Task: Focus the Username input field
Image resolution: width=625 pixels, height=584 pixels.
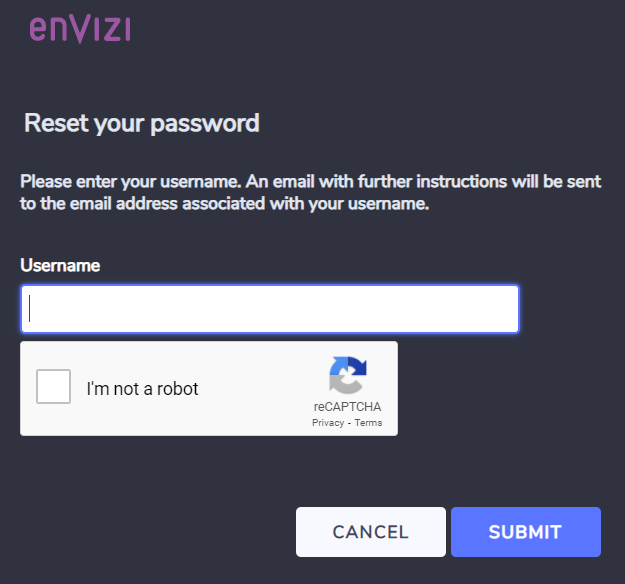Action: (270, 309)
